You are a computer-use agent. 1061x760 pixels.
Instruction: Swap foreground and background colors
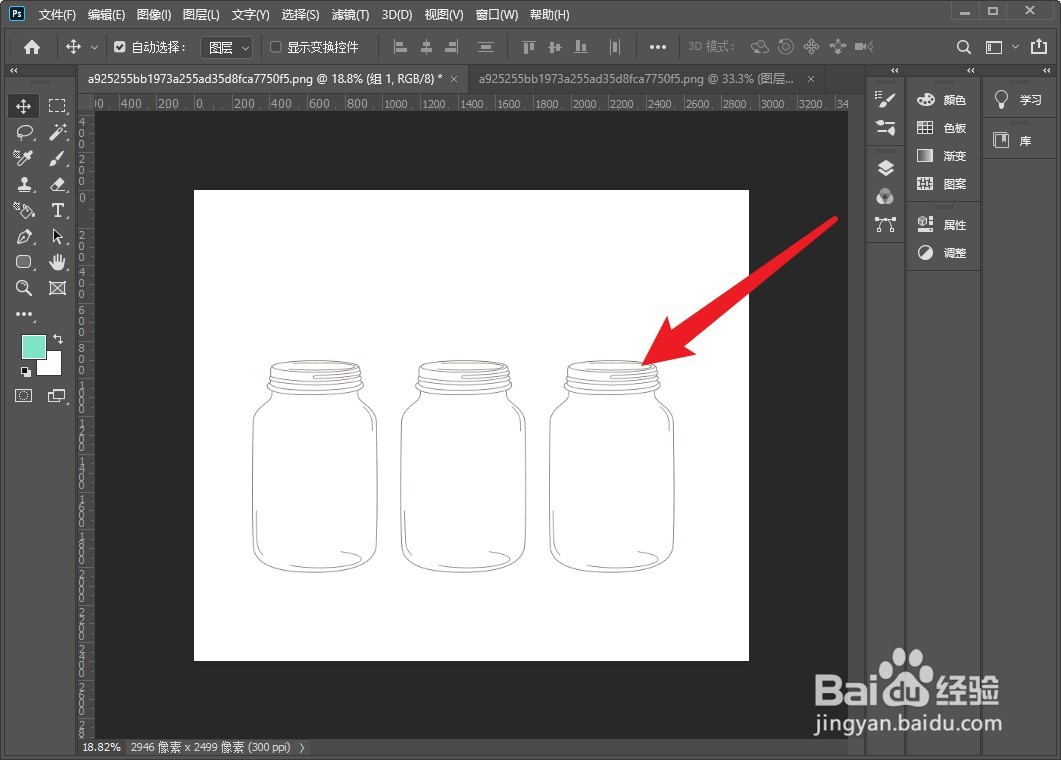pos(58,338)
